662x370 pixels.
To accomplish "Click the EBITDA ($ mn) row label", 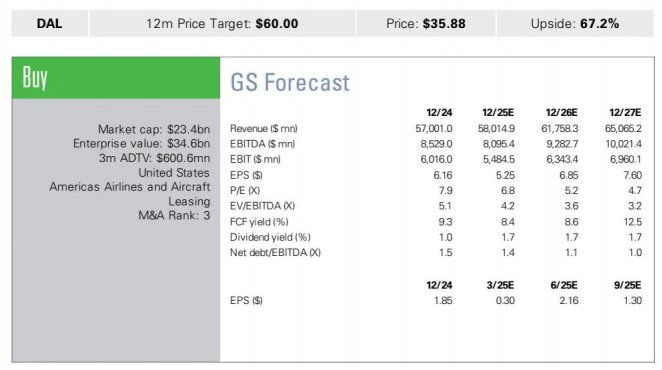I will [262, 144].
